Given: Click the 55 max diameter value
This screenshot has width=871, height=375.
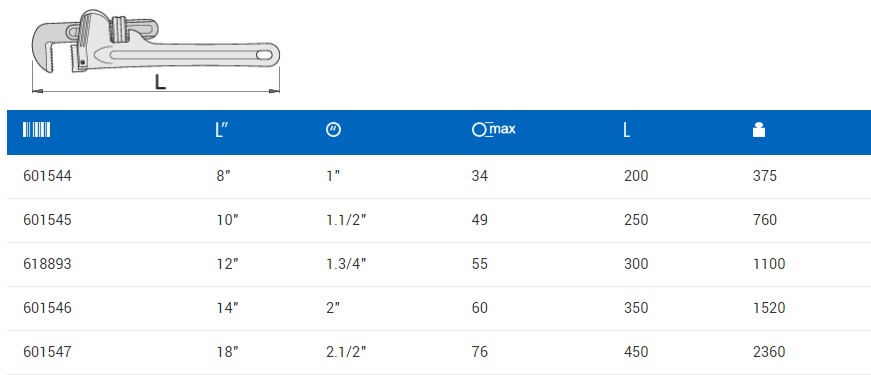Looking at the screenshot, I should (479, 264).
